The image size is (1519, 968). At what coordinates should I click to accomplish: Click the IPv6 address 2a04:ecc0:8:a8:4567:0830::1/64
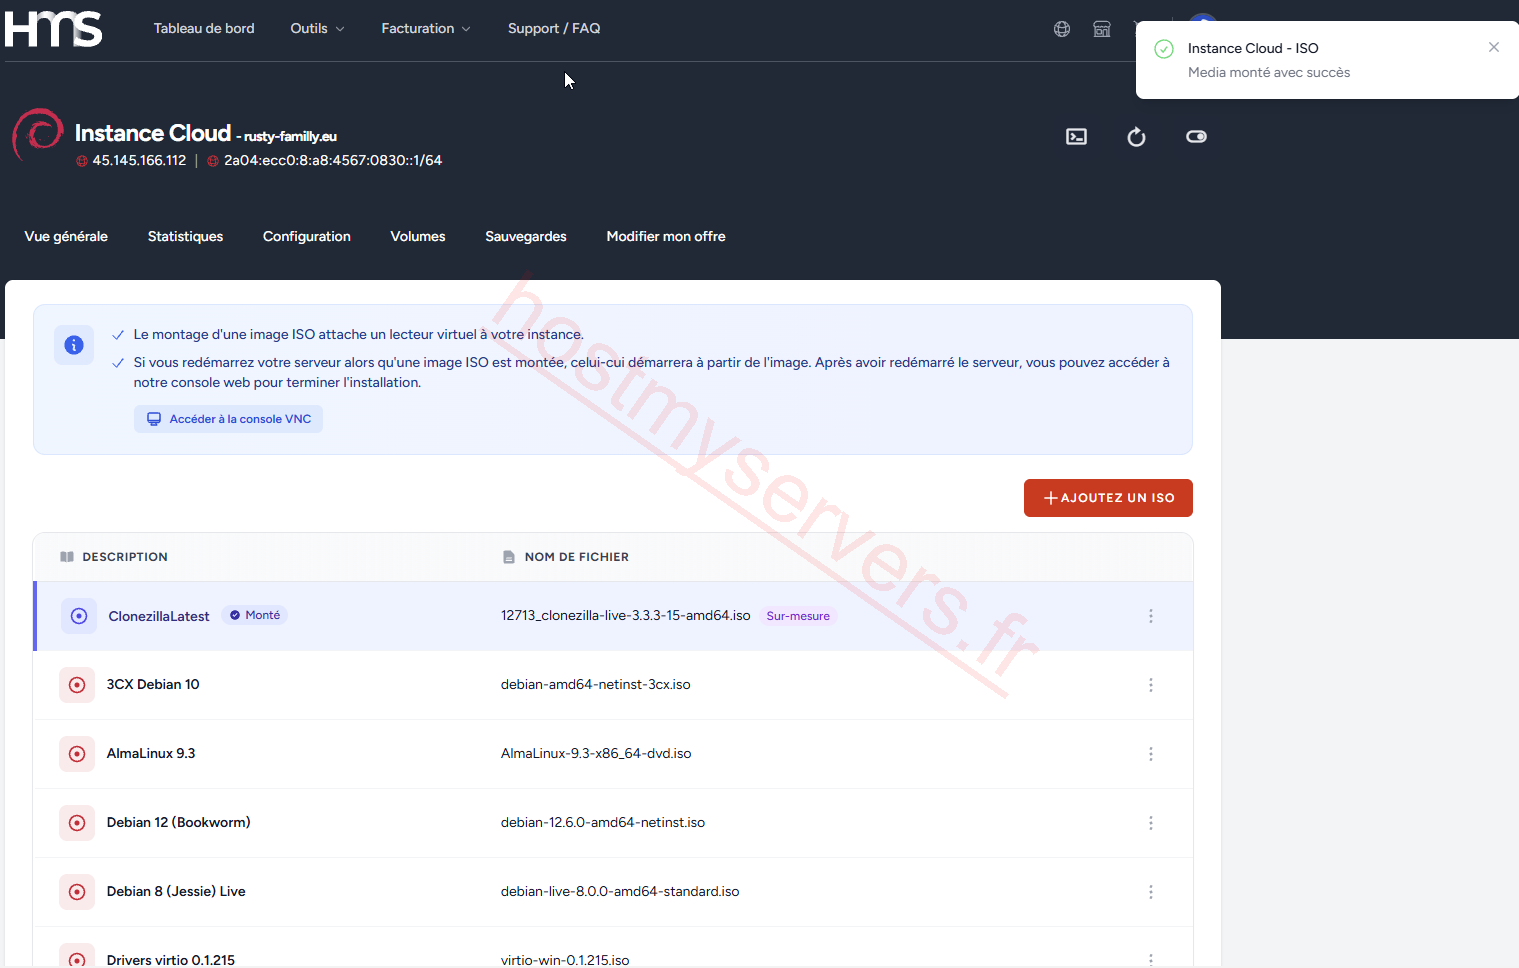(x=333, y=160)
